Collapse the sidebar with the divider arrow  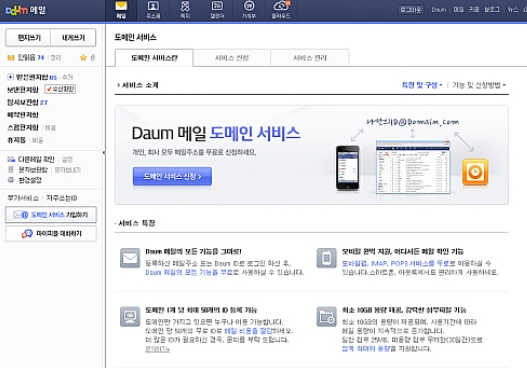104,153
